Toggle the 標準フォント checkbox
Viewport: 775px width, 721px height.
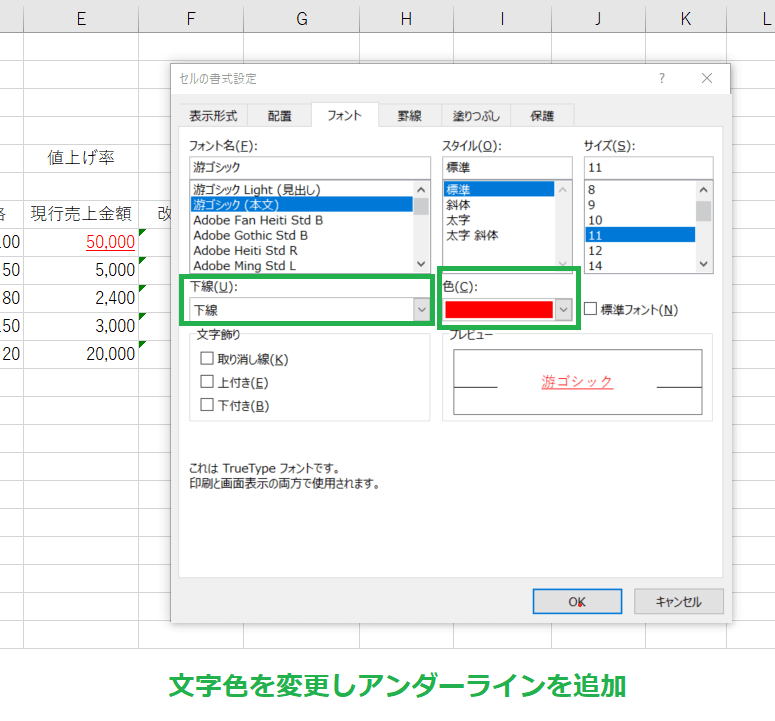click(590, 309)
